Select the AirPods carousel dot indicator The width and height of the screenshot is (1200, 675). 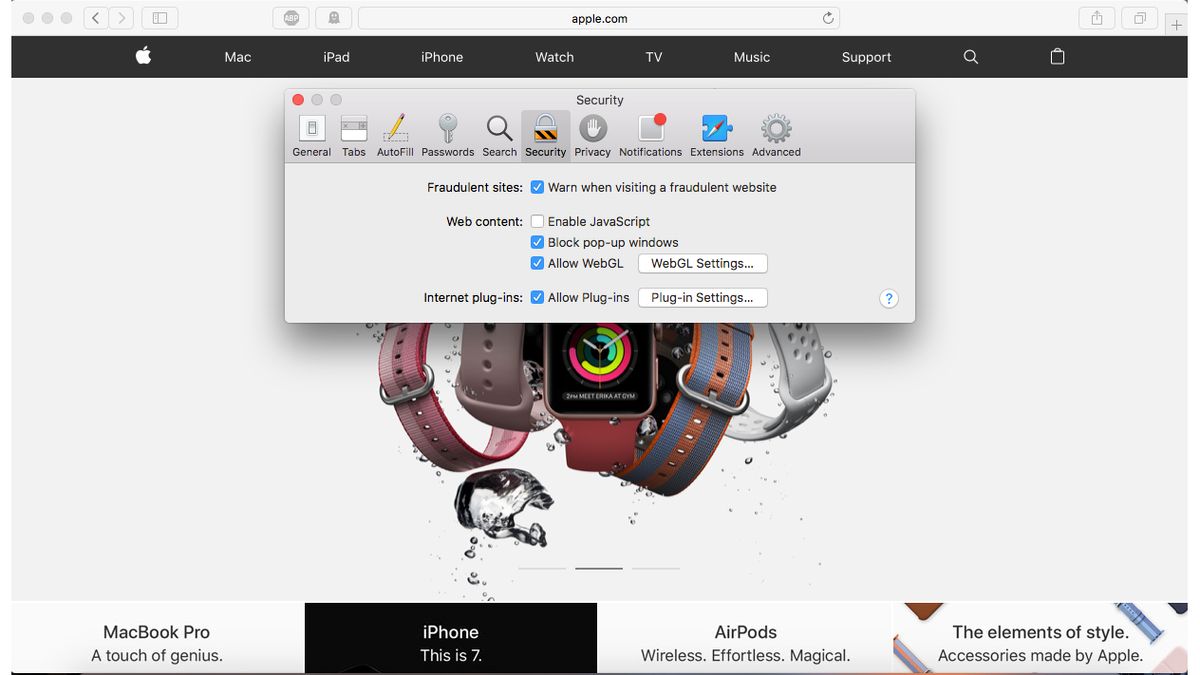click(656, 566)
